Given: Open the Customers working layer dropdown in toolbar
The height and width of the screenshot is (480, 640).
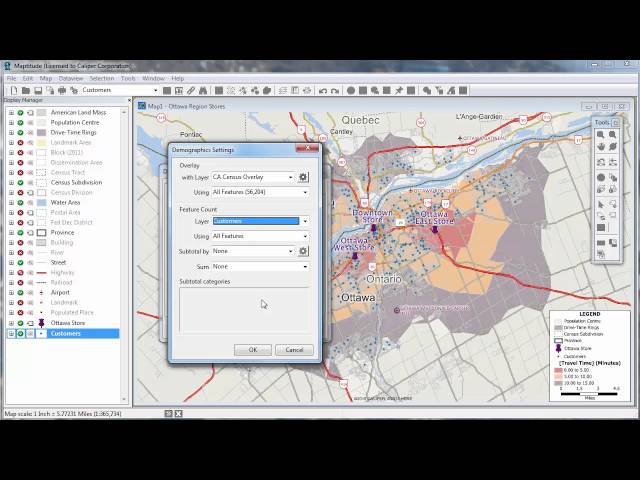Looking at the screenshot, I should 155,90.
